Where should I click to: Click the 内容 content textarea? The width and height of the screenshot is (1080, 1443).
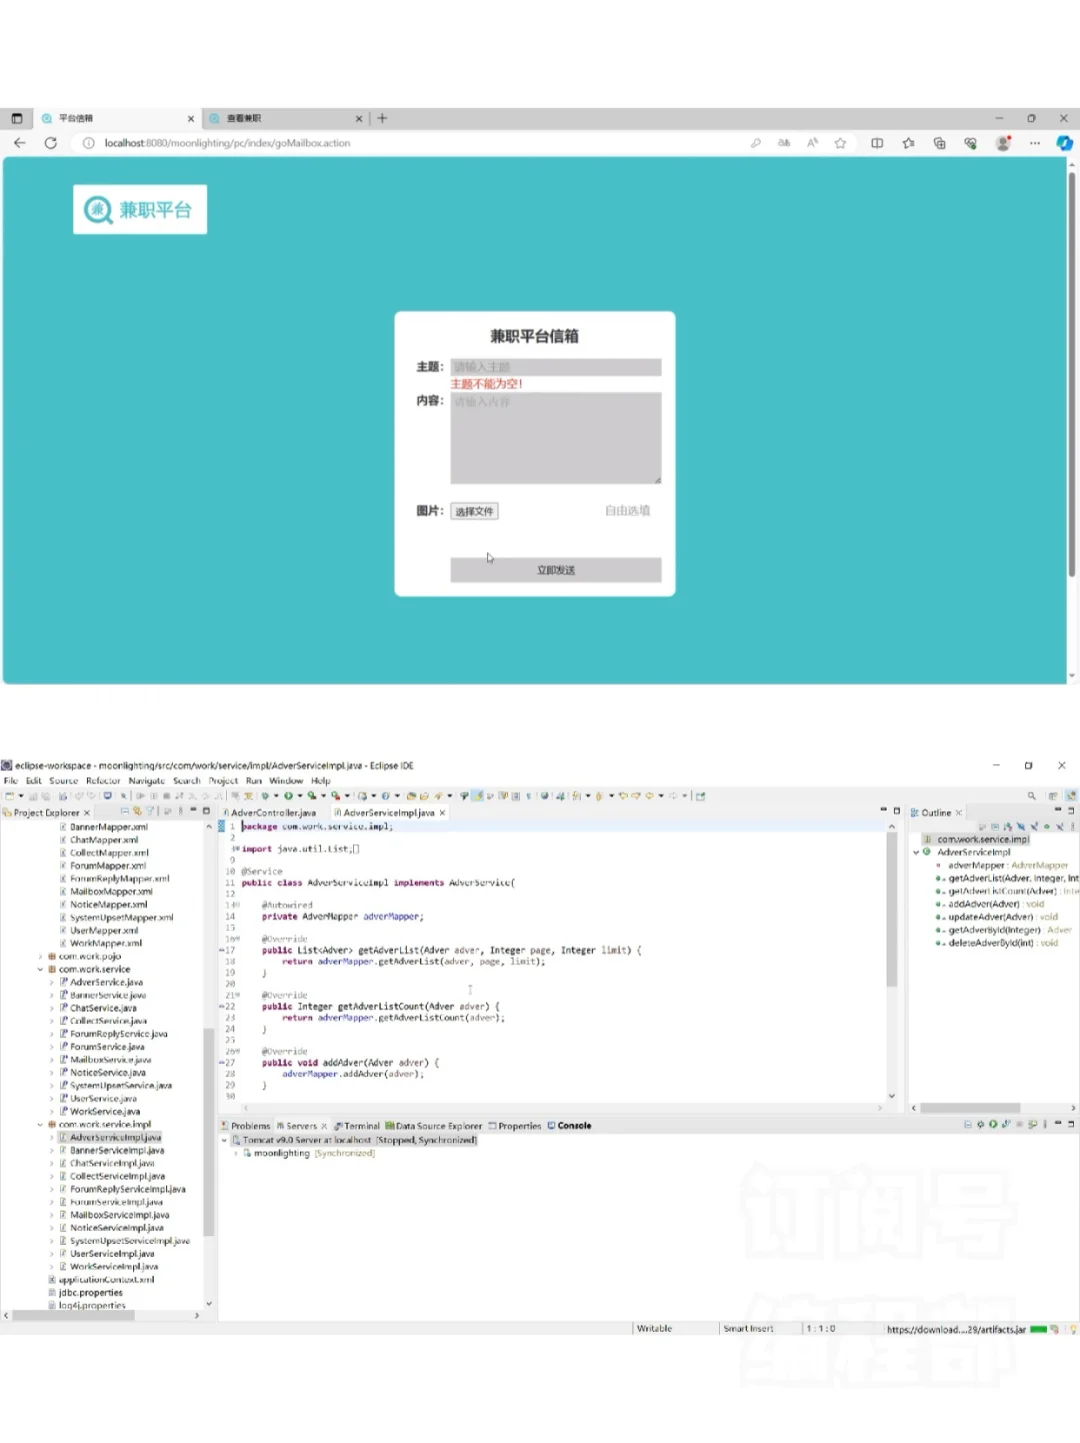coord(555,438)
